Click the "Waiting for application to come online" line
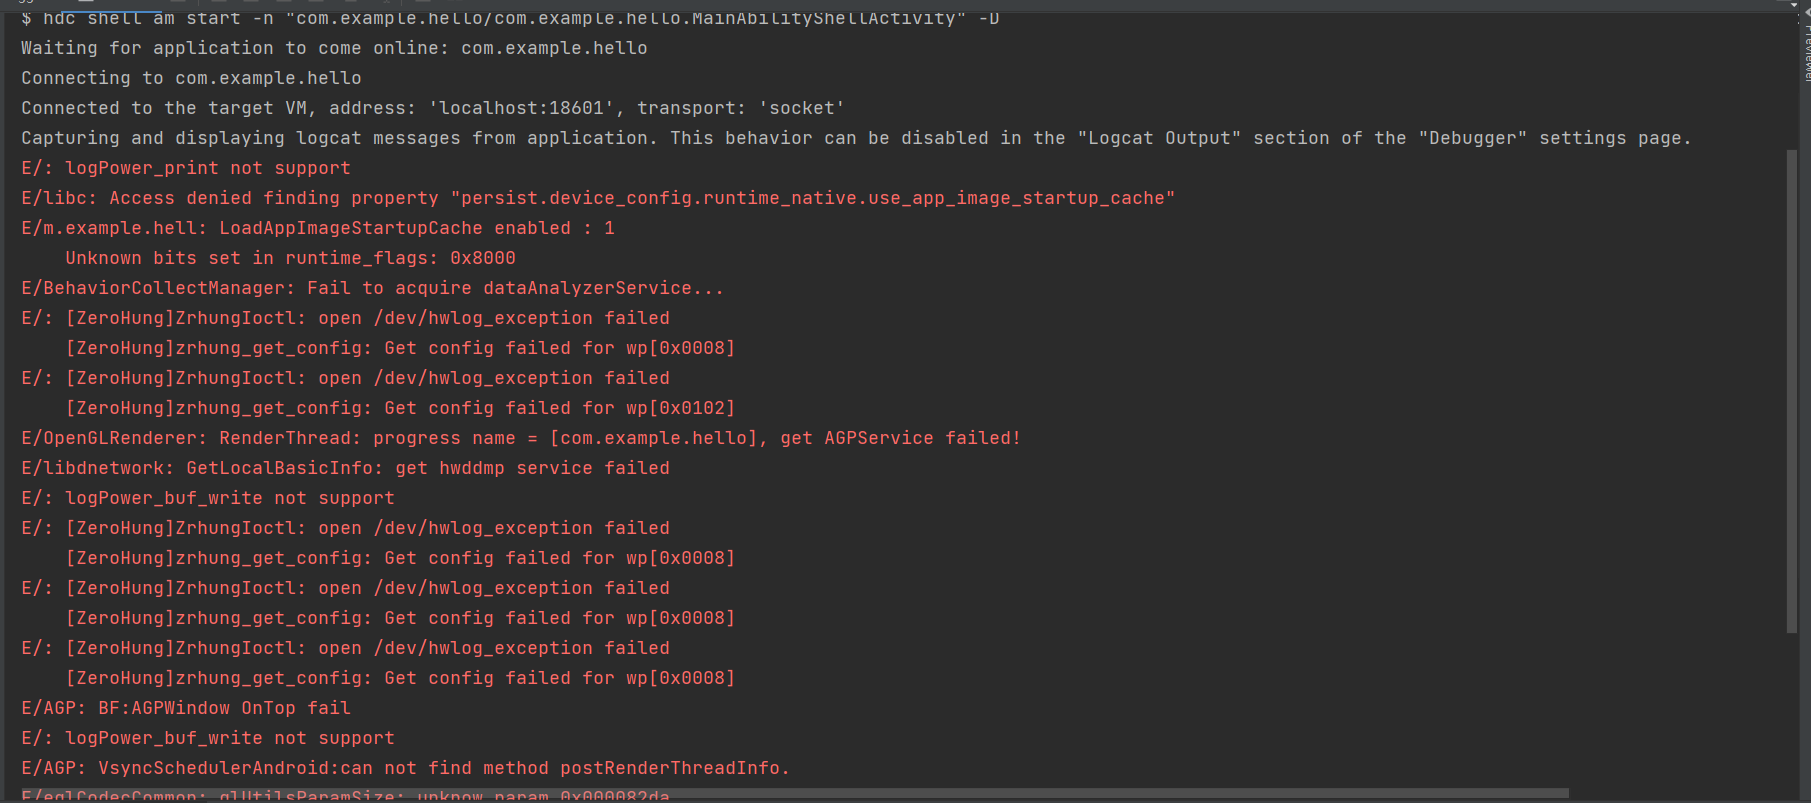Image resolution: width=1811 pixels, height=803 pixels. coord(334,48)
